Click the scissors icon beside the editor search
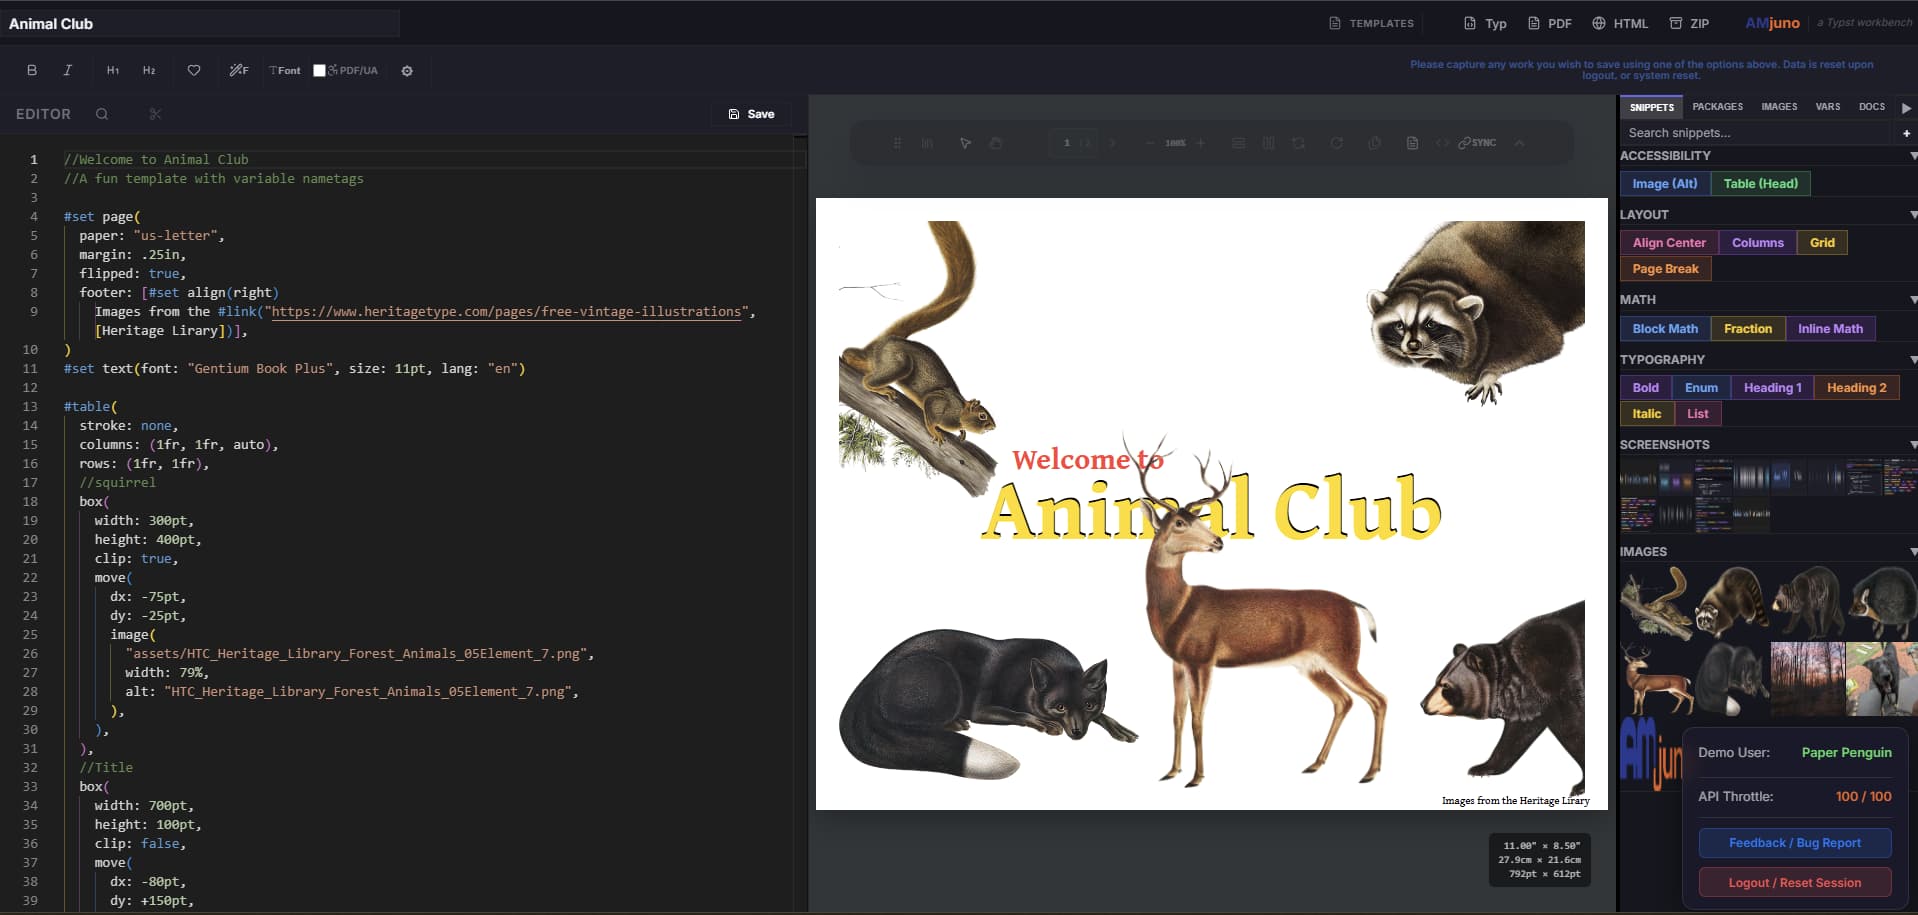 point(155,114)
